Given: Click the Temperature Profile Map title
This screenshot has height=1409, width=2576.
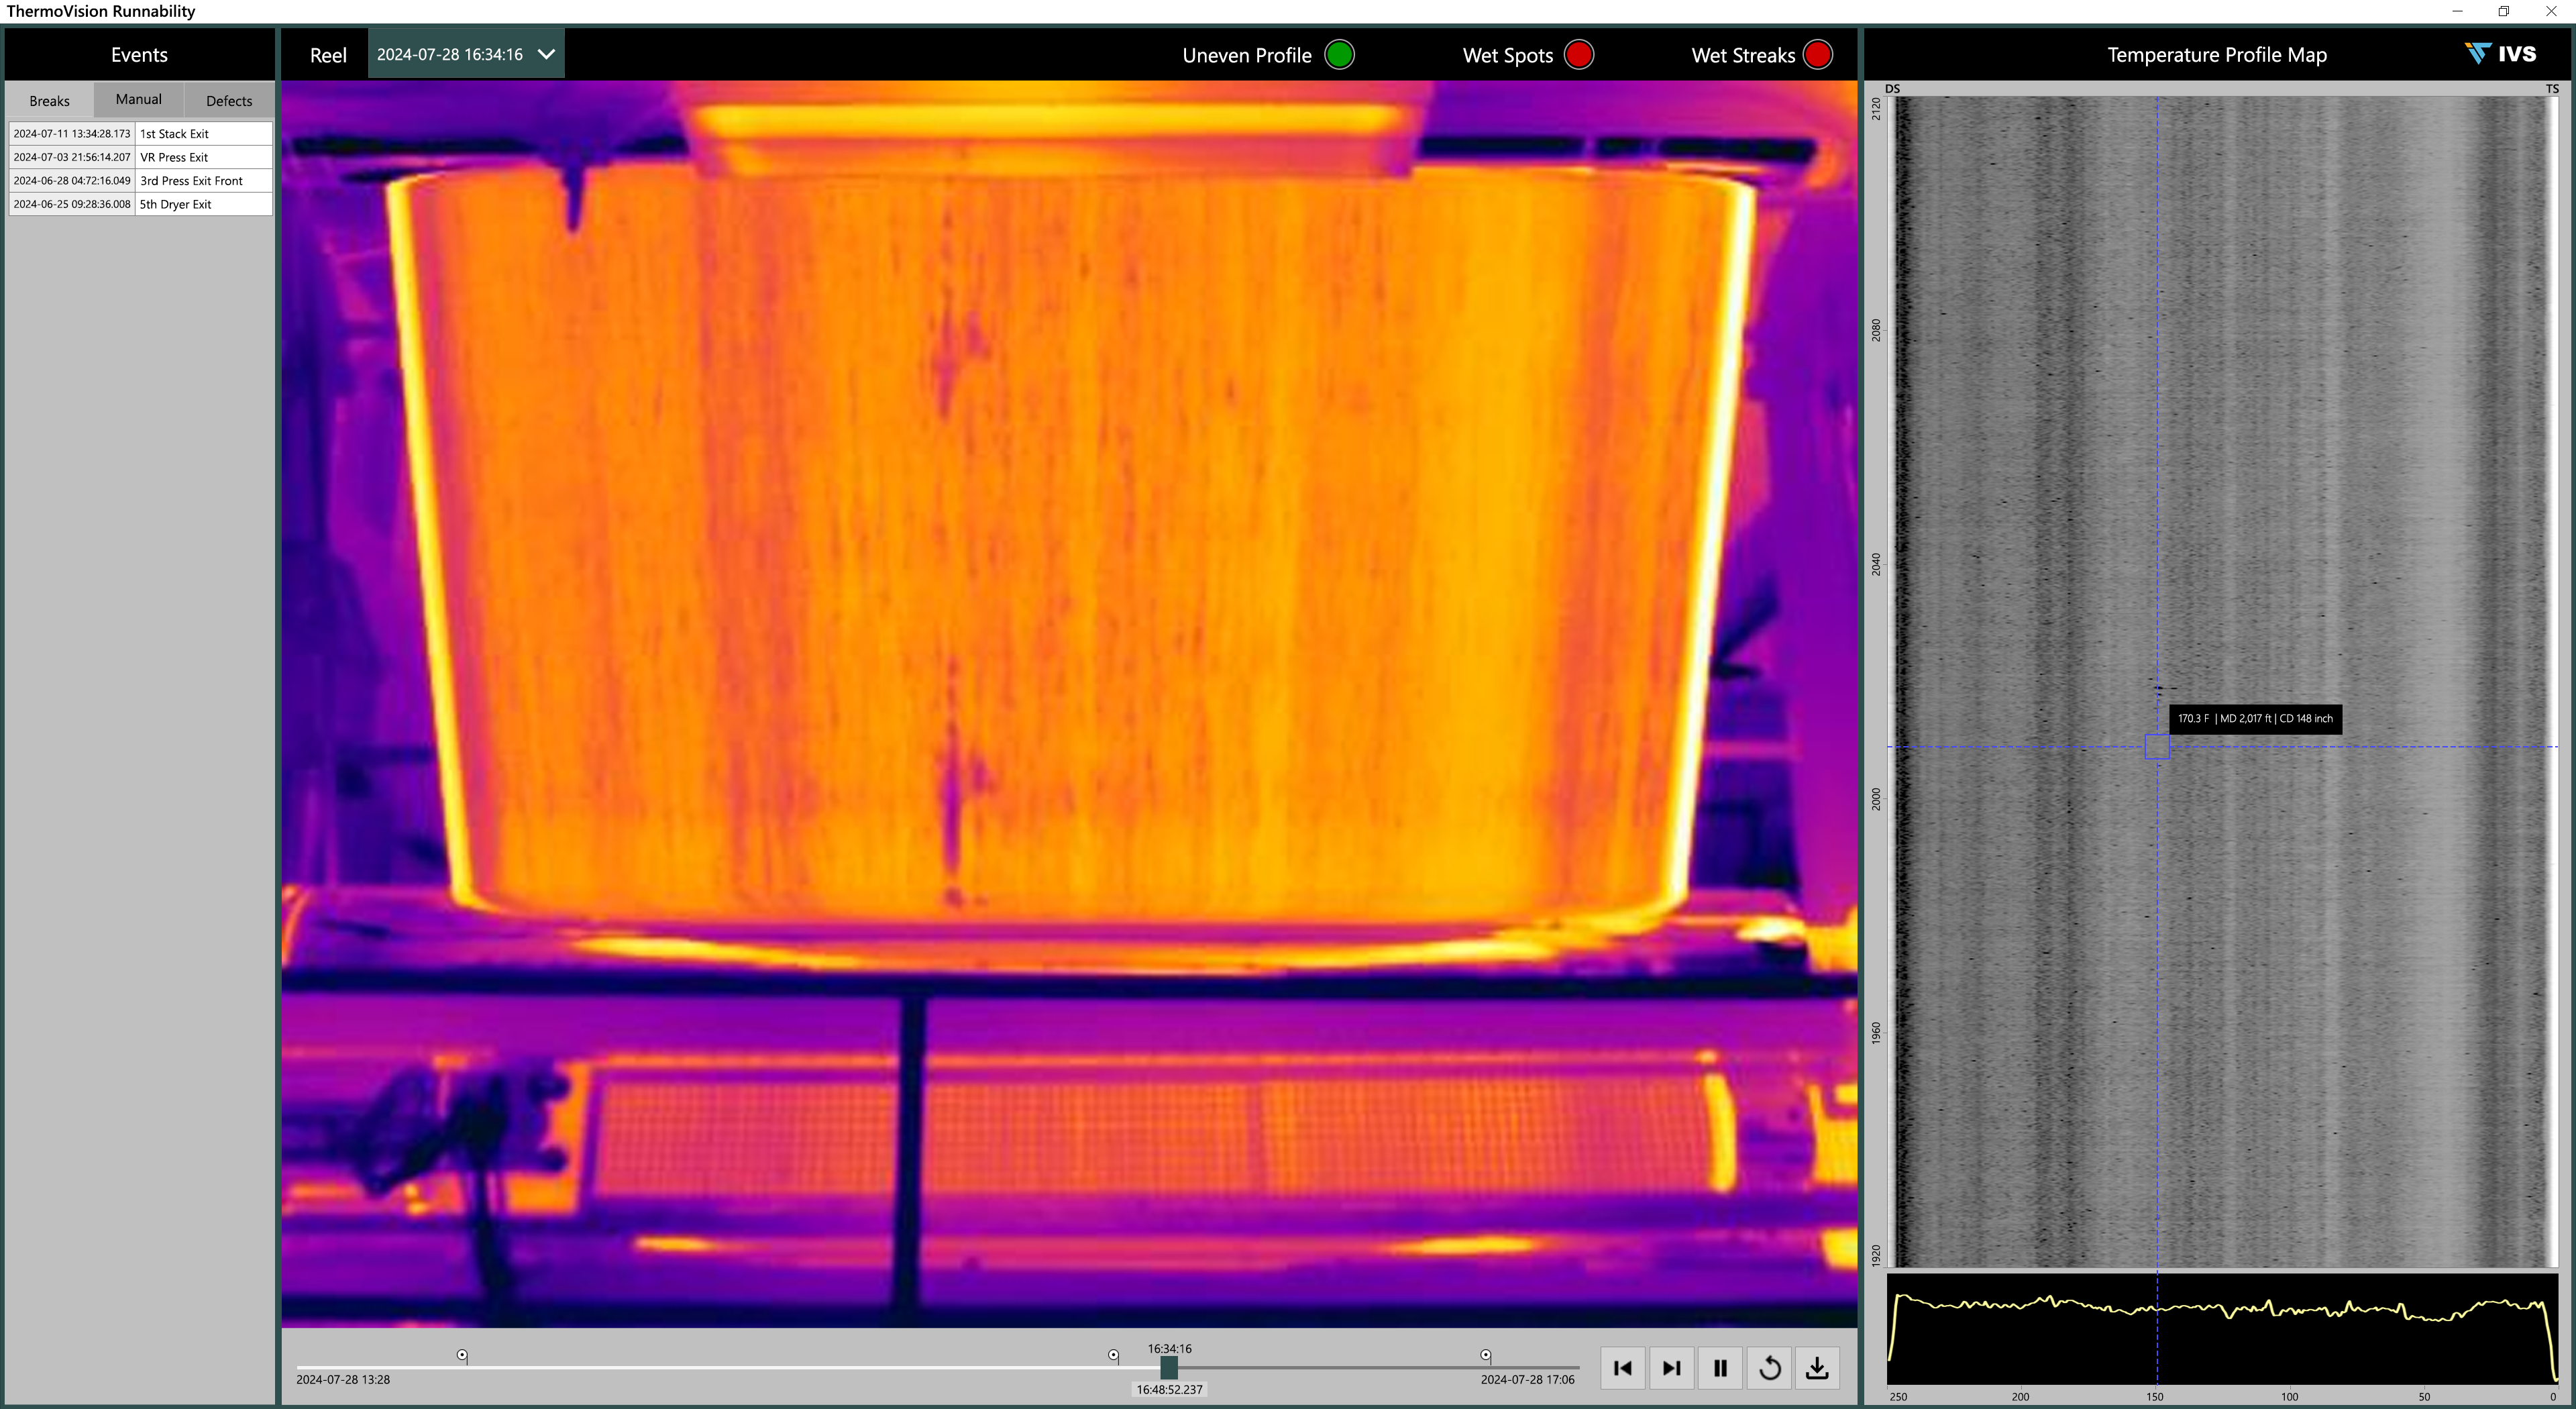Looking at the screenshot, I should pyautogui.click(x=2217, y=55).
